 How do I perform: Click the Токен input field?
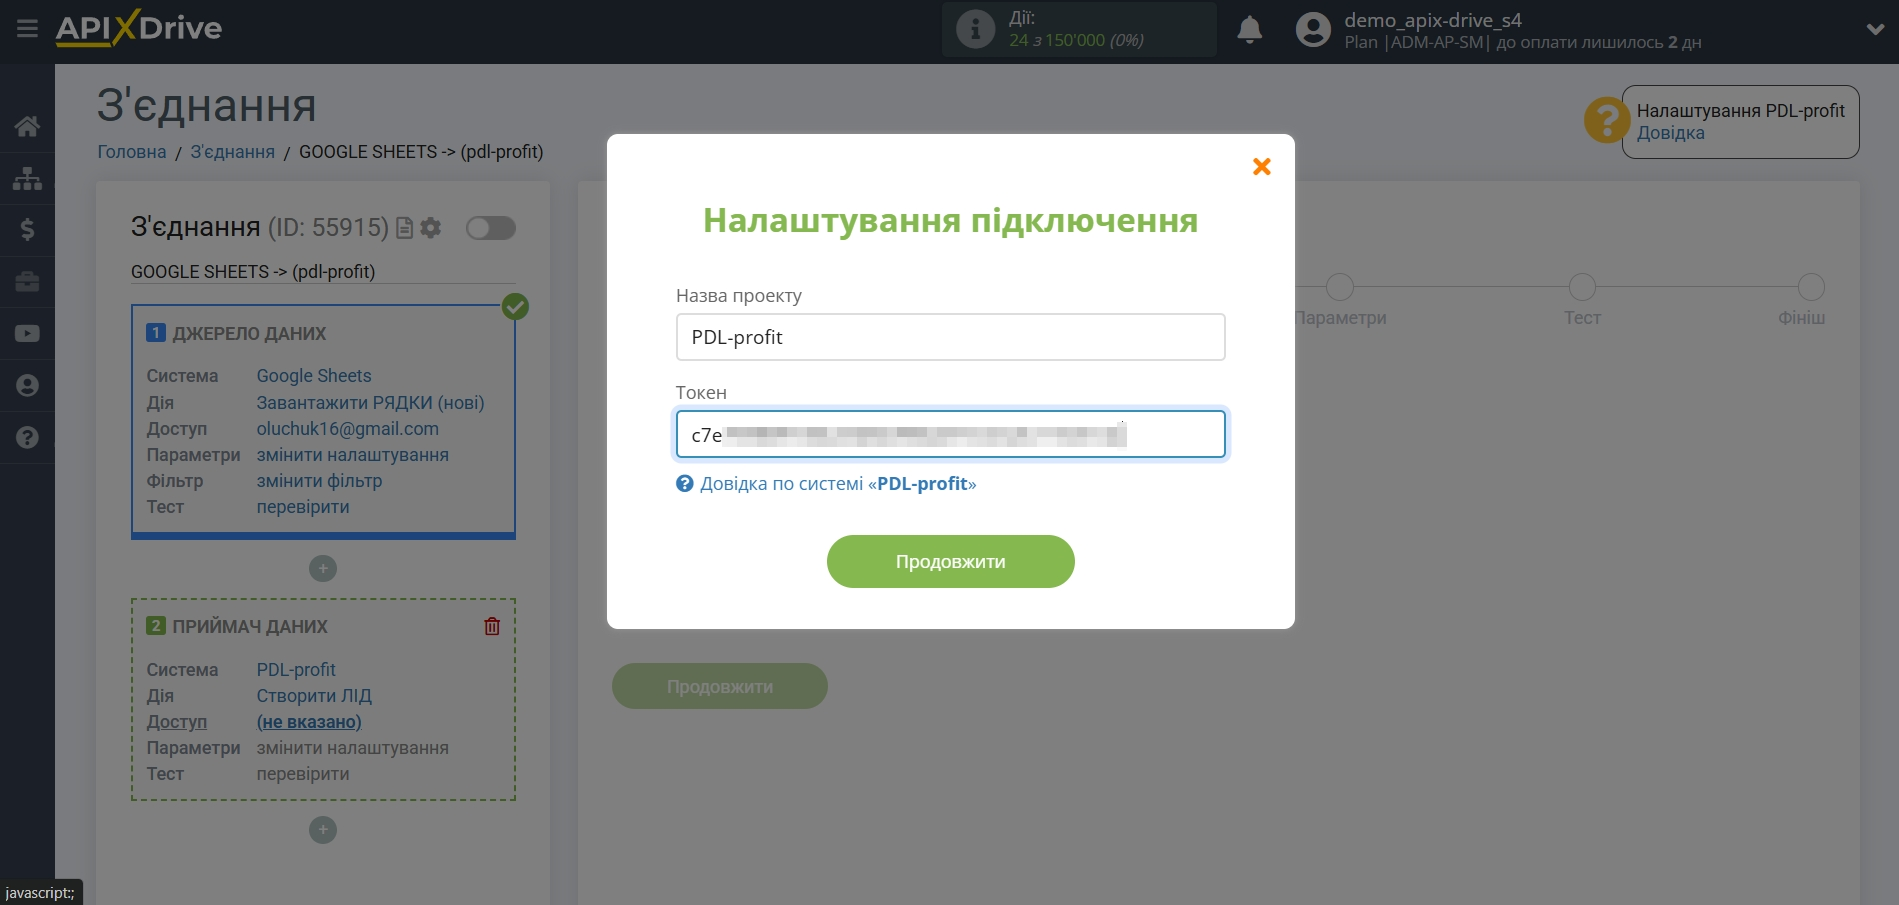pyautogui.click(x=950, y=435)
